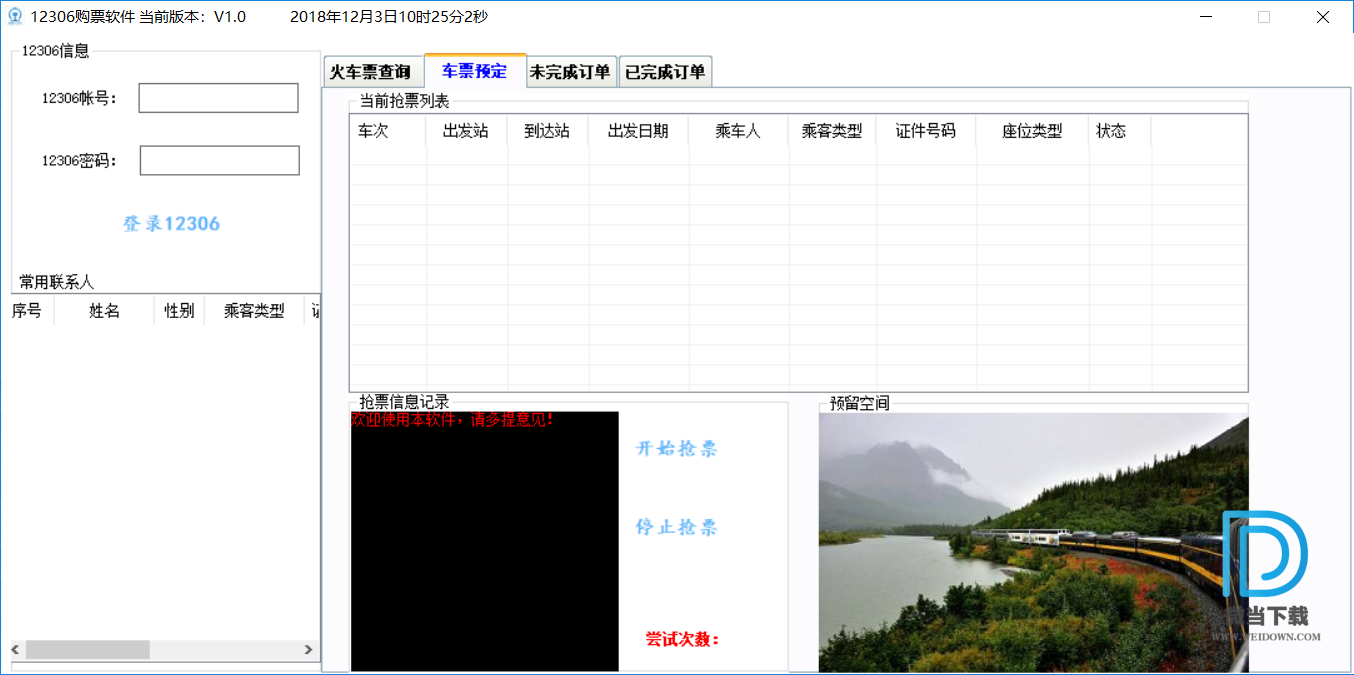
Task: Select the 车票预定 tab
Action: tap(475, 71)
